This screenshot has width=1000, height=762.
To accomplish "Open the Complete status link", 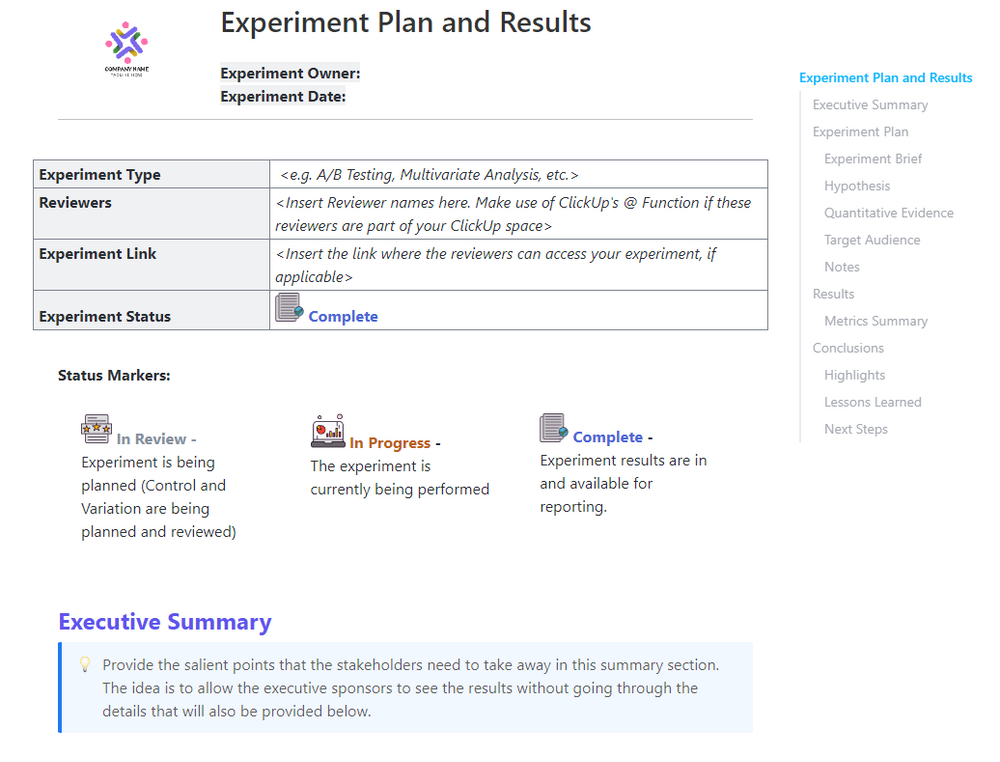I will pos(343,316).
